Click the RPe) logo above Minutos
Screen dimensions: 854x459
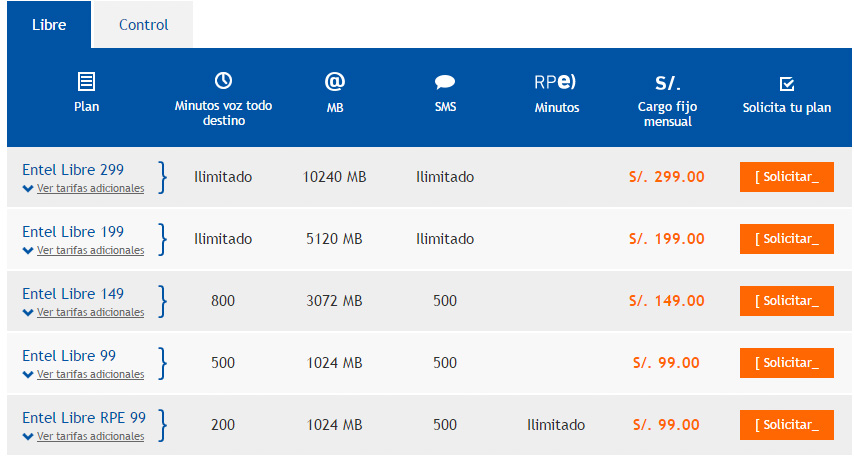tap(555, 82)
